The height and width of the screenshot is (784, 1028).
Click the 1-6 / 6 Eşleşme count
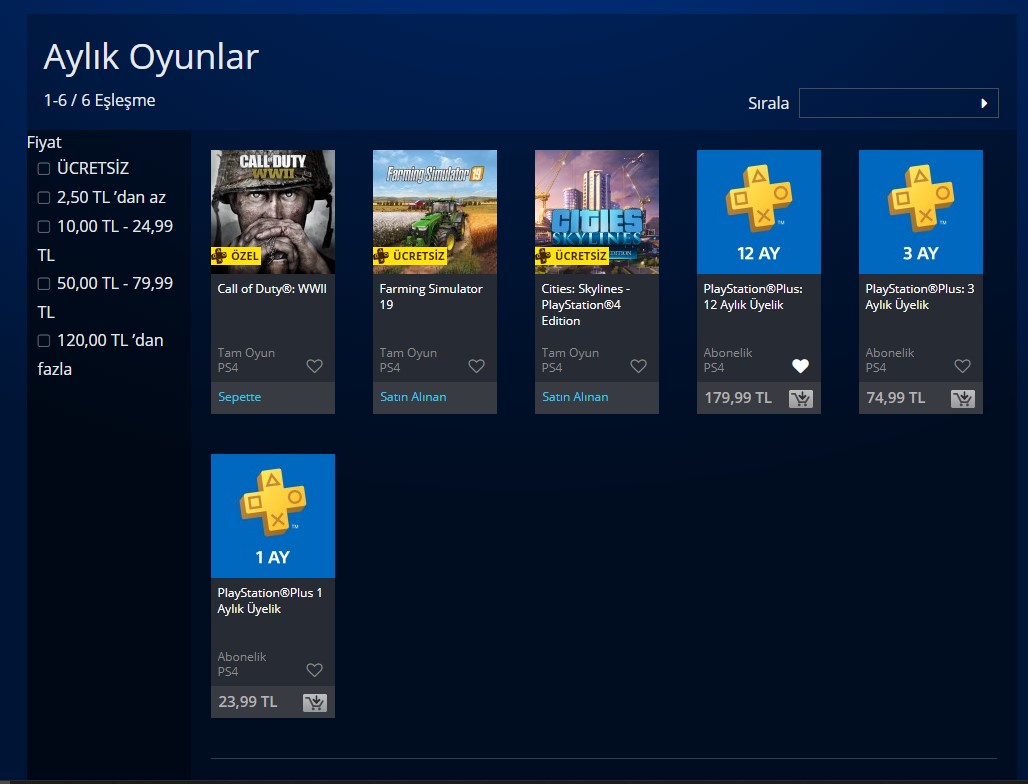click(100, 100)
